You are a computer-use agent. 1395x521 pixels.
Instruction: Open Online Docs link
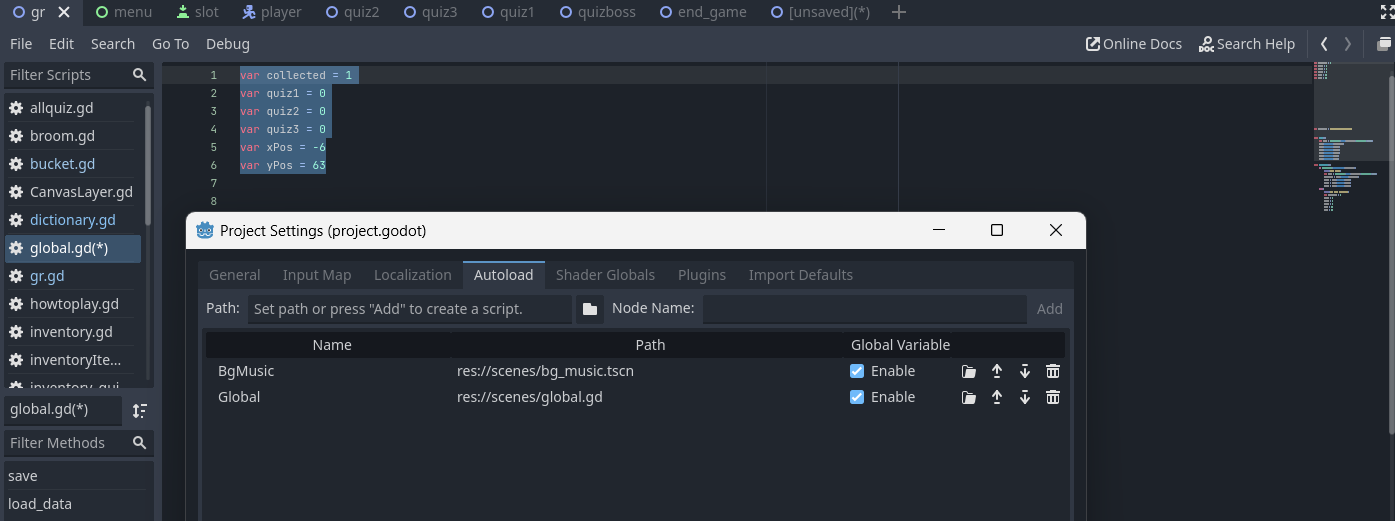pyautogui.click(x=1134, y=44)
